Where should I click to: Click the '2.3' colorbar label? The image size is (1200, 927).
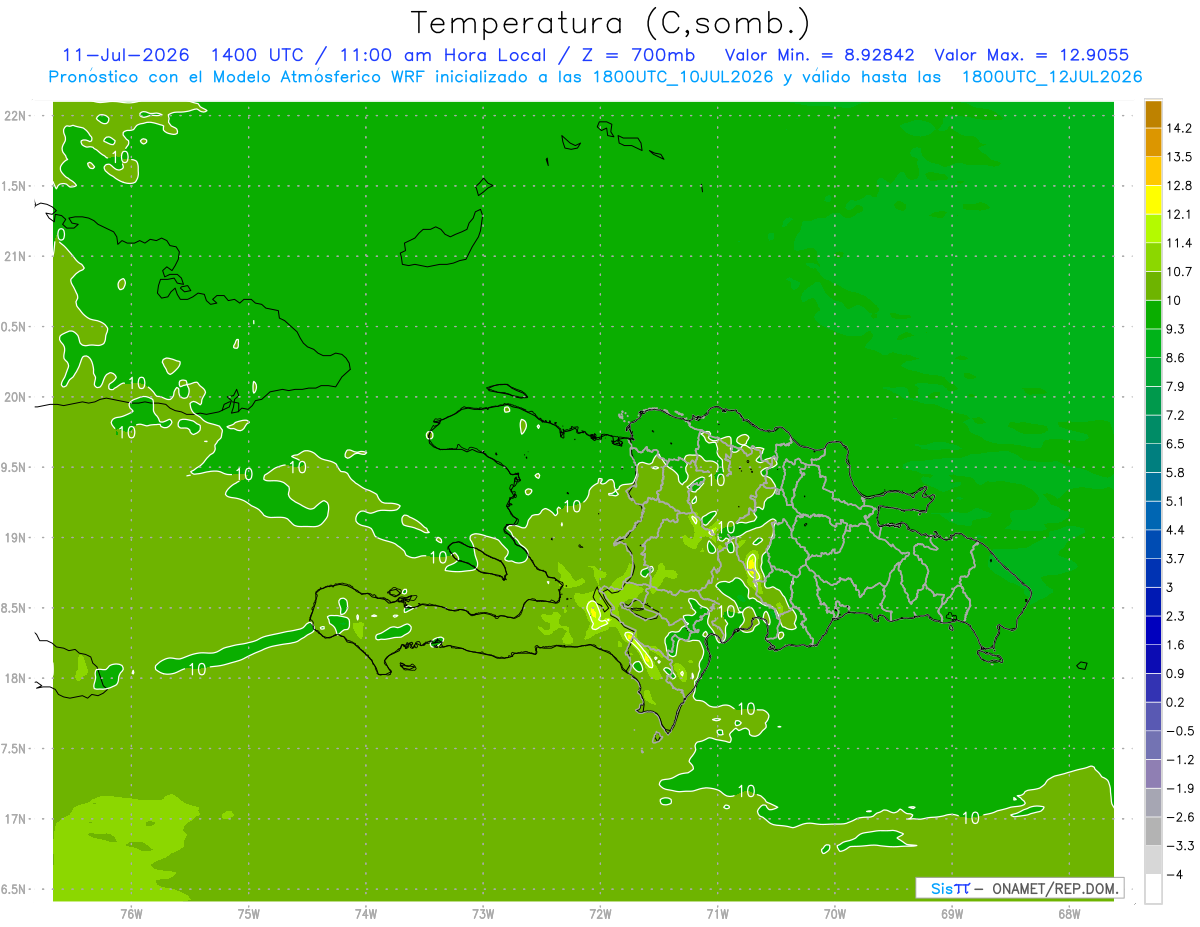1176,615
